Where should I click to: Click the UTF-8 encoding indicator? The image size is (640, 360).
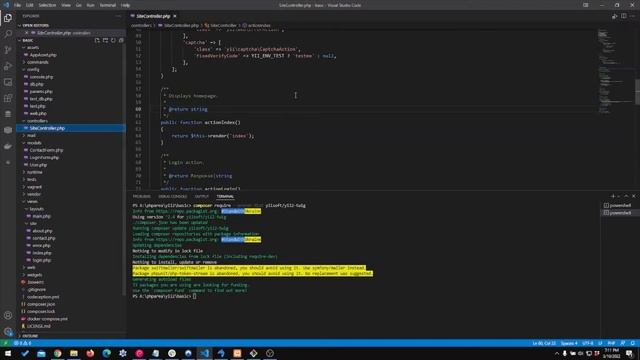[588, 343]
